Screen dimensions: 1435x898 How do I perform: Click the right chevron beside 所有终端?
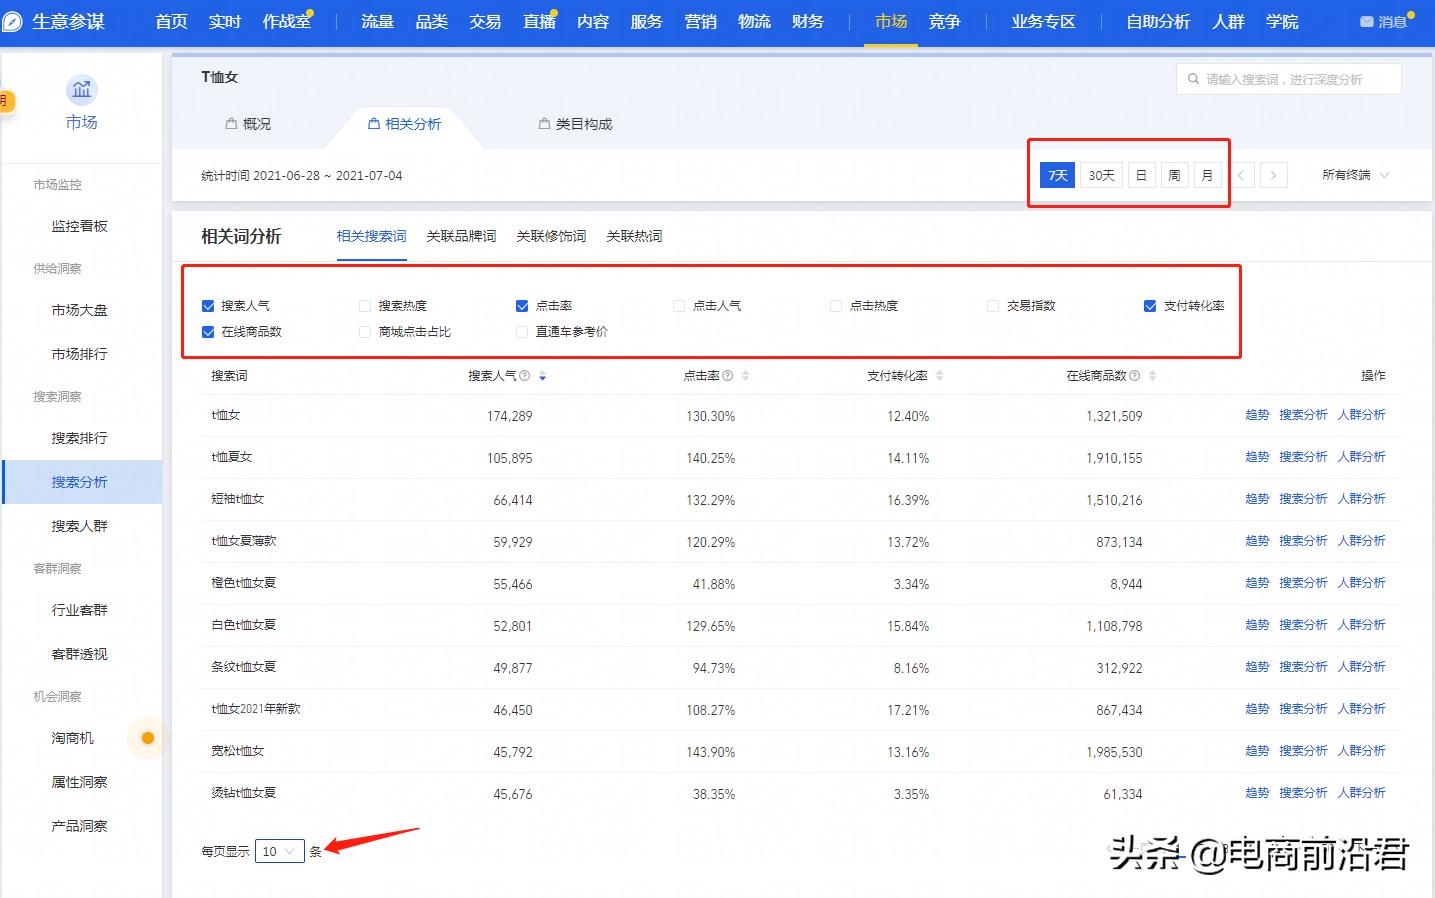pos(1274,175)
